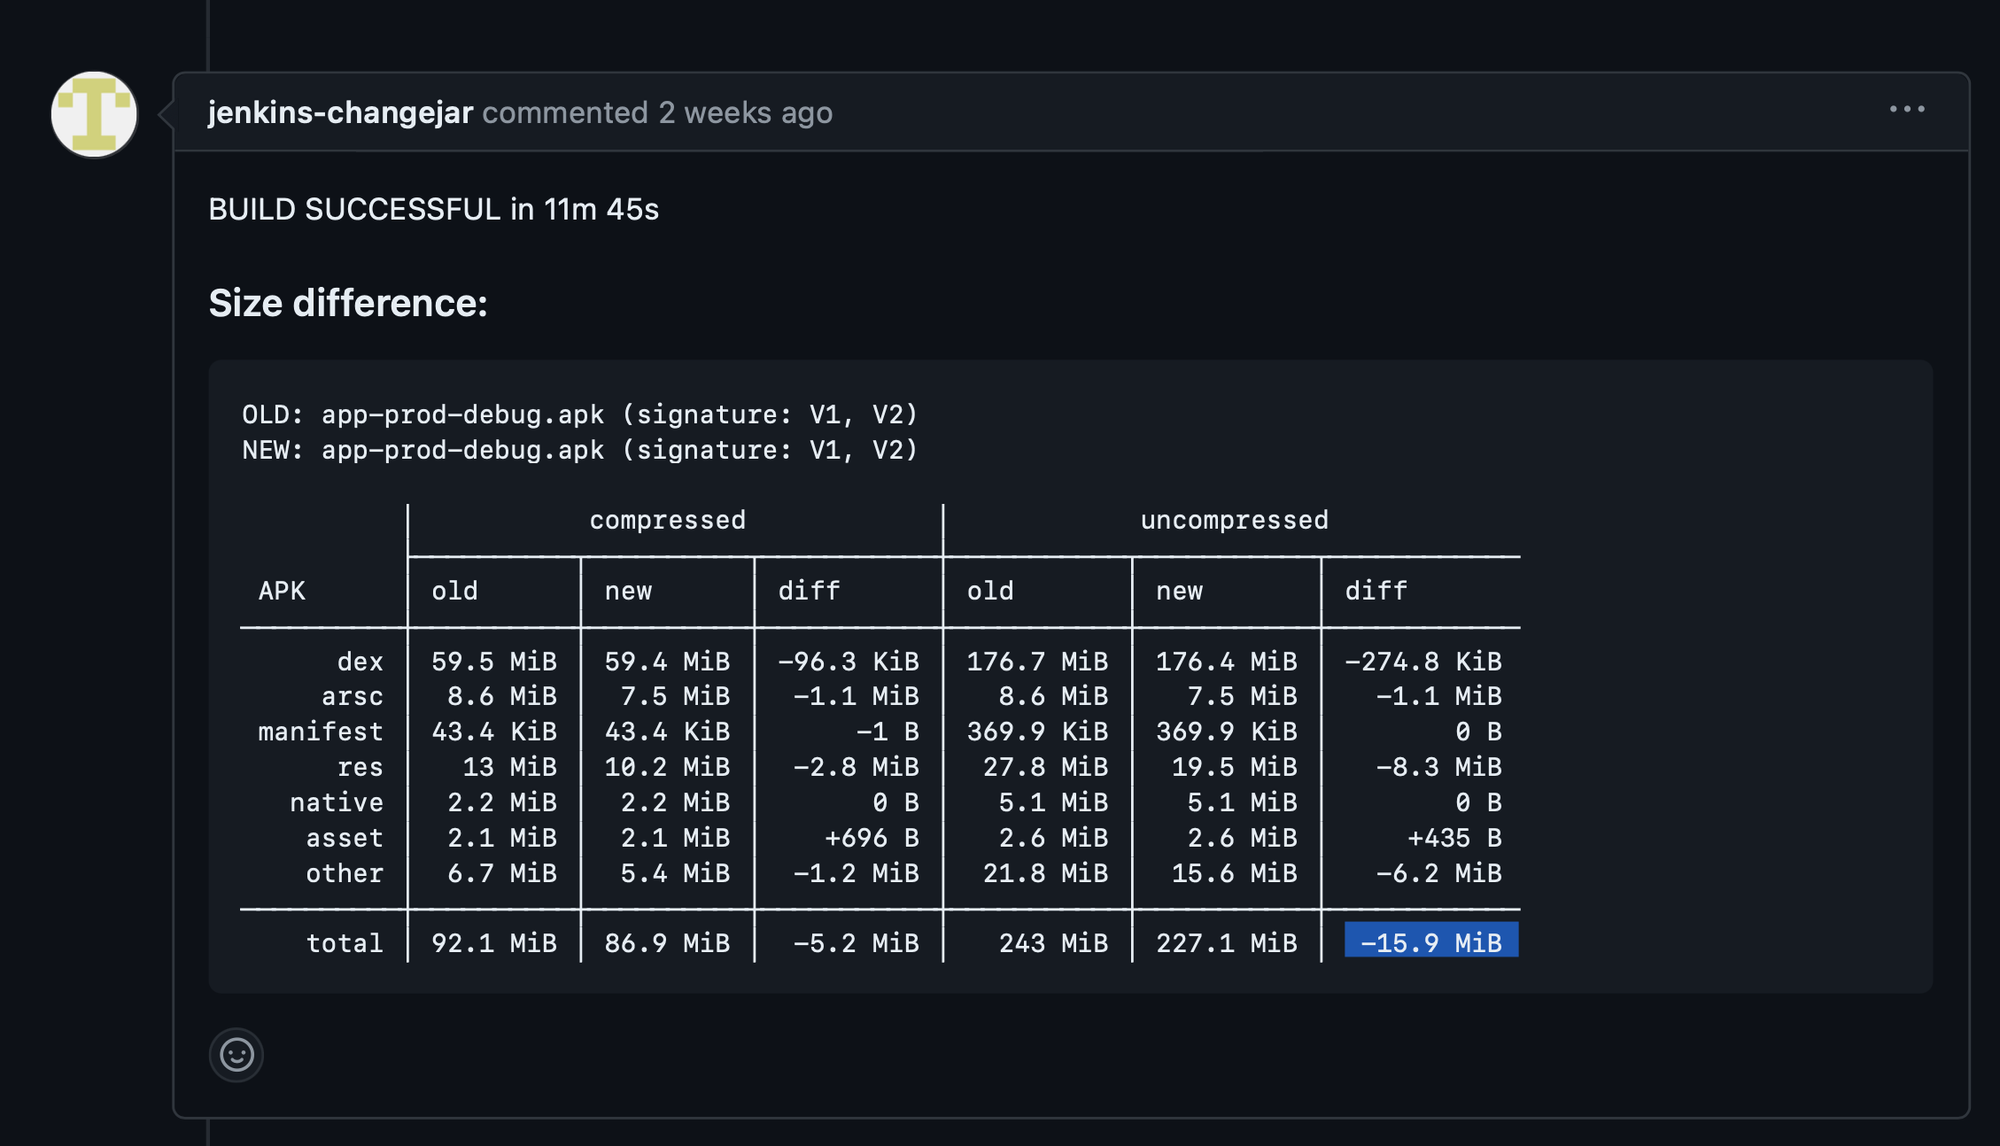Click the '92.1 MiB' total value
The width and height of the screenshot is (2000, 1146).
pos(494,943)
